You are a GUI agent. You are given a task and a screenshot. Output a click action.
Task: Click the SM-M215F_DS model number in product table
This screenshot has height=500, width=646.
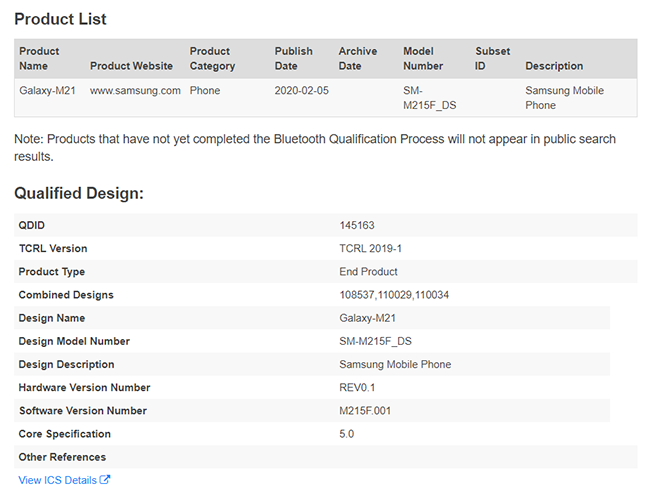click(429, 98)
